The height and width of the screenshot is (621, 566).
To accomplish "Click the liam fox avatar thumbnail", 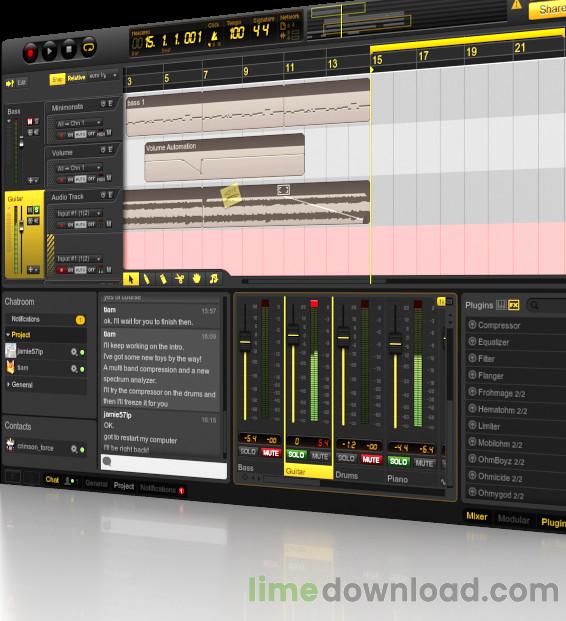I will pyautogui.click(x=10, y=368).
